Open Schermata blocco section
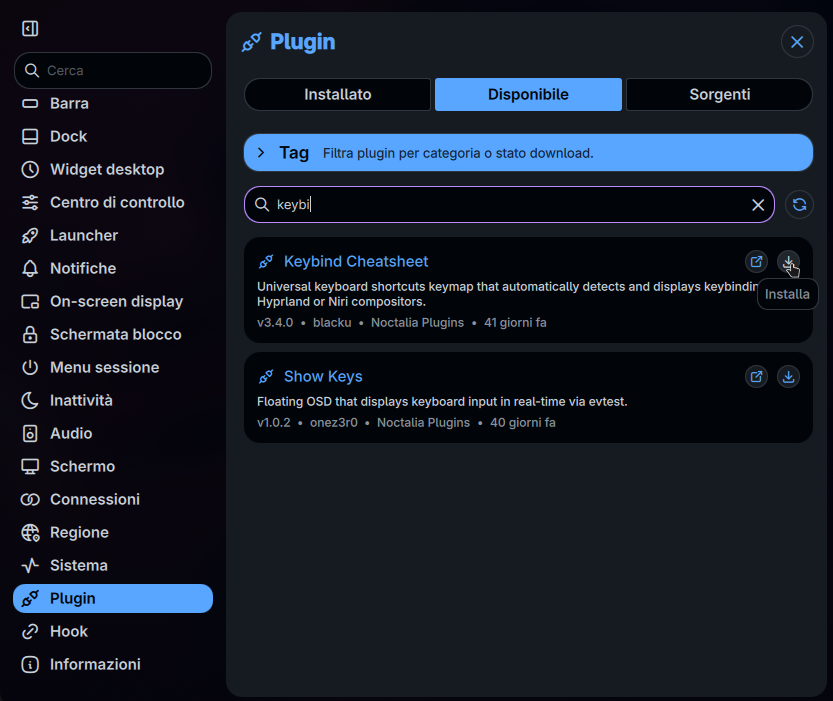This screenshot has width=833, height=701. tap(113, 335)
